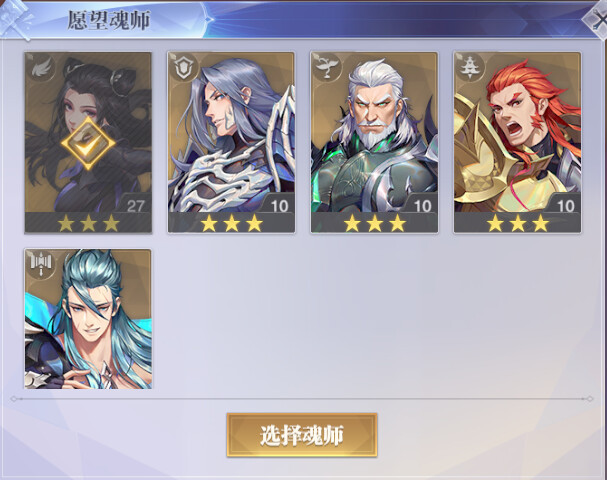Click the cannon class icon on teal-haired card
Screen dimensions: 607x480
(x=41, y=264)
